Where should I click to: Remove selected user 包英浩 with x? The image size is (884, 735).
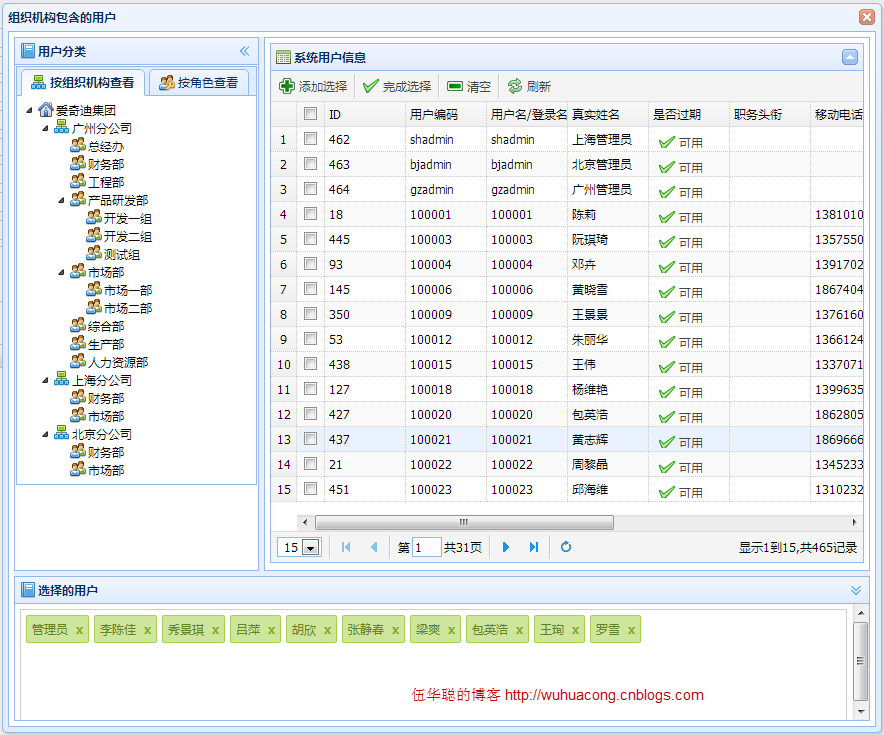519,630
